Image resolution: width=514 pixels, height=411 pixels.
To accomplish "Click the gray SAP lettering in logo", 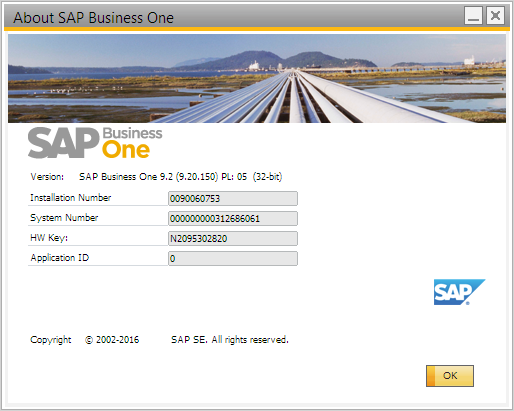I will tap(64, 143).
